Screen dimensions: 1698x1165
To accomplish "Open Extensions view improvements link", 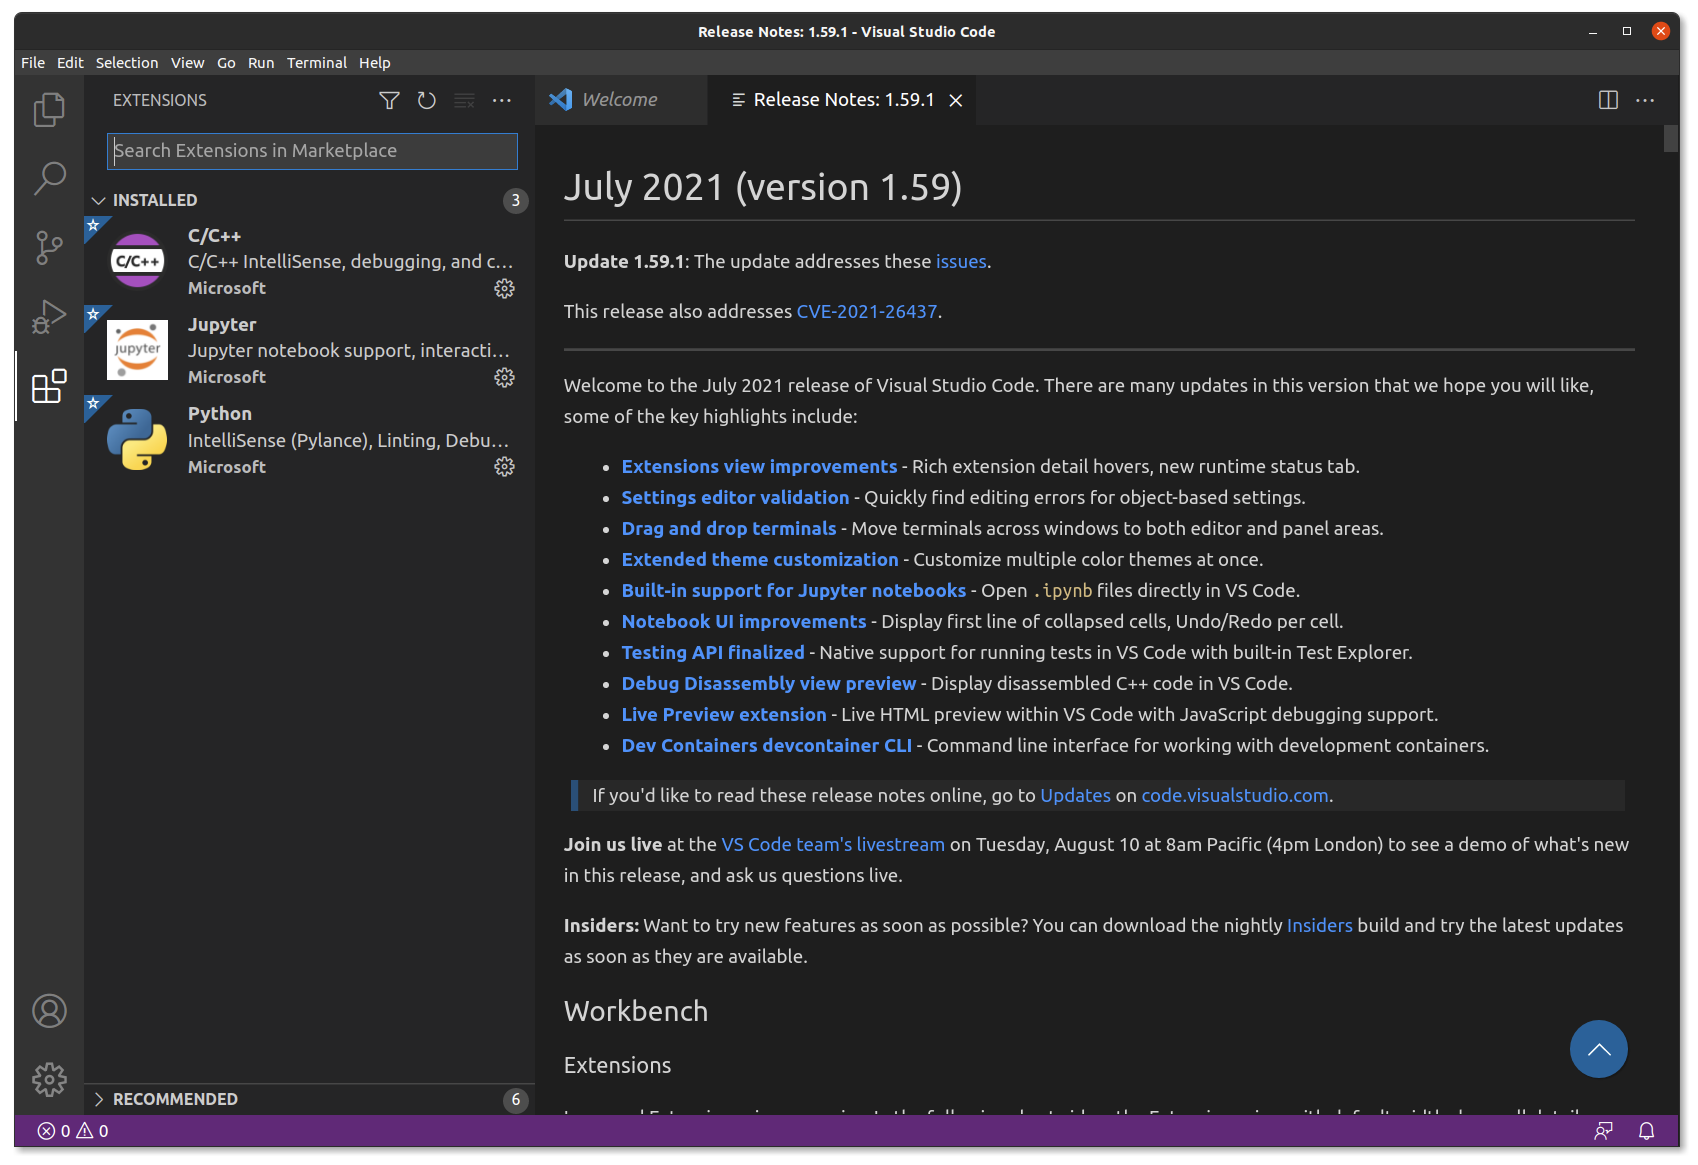I will click(759, 466).
